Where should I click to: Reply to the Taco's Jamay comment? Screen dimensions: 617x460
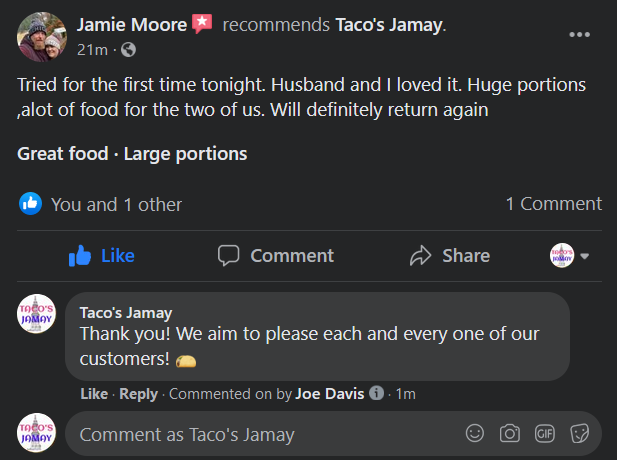pyautogui.click(x=138, y=394)
